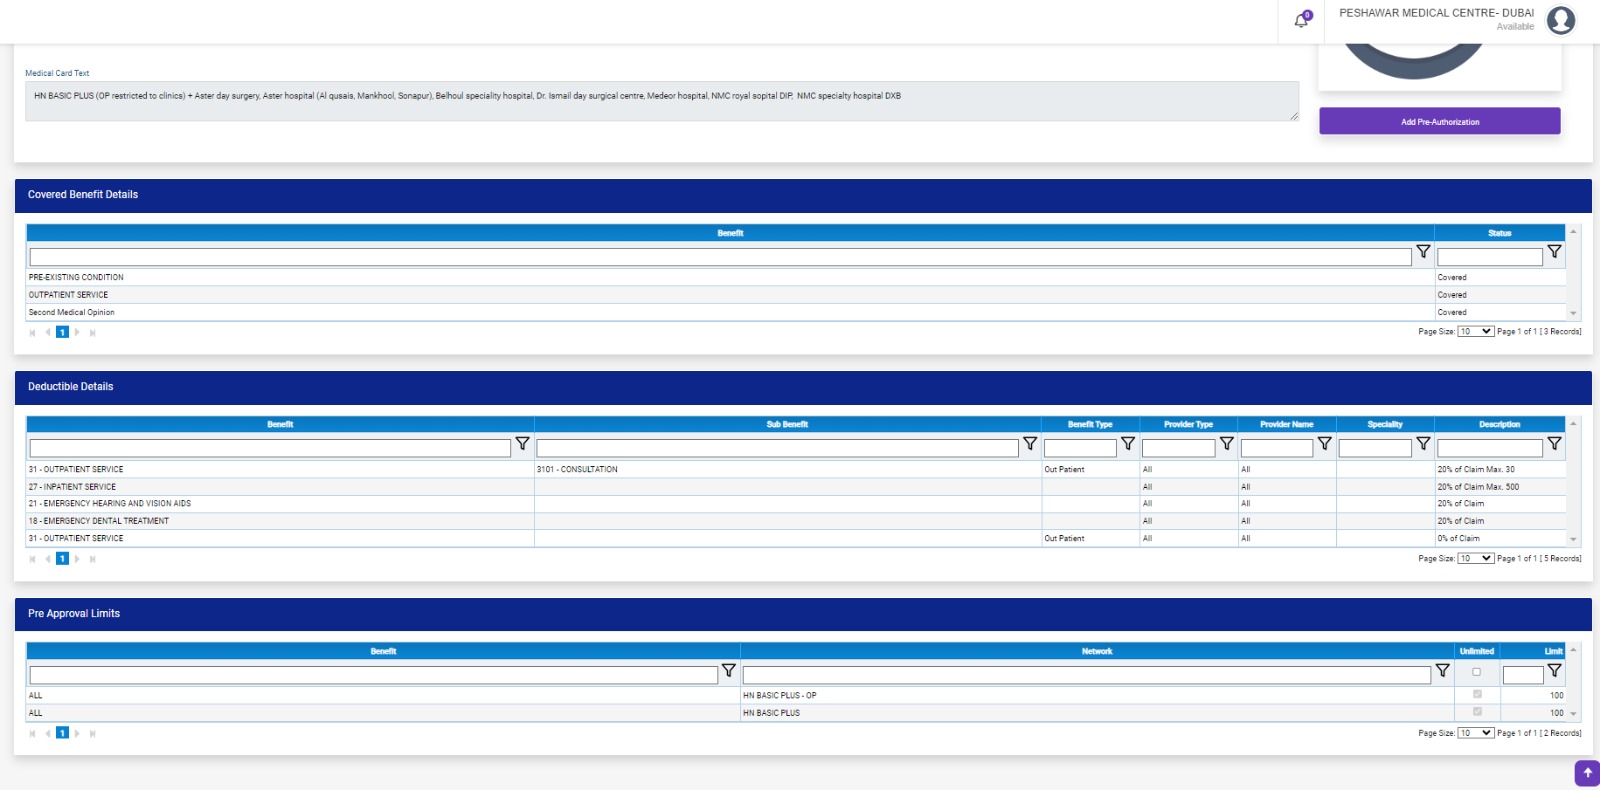Click the scroll-to-top arrow button
The height and width of the screenshot is (790, 1600).
pos(1587,773)
